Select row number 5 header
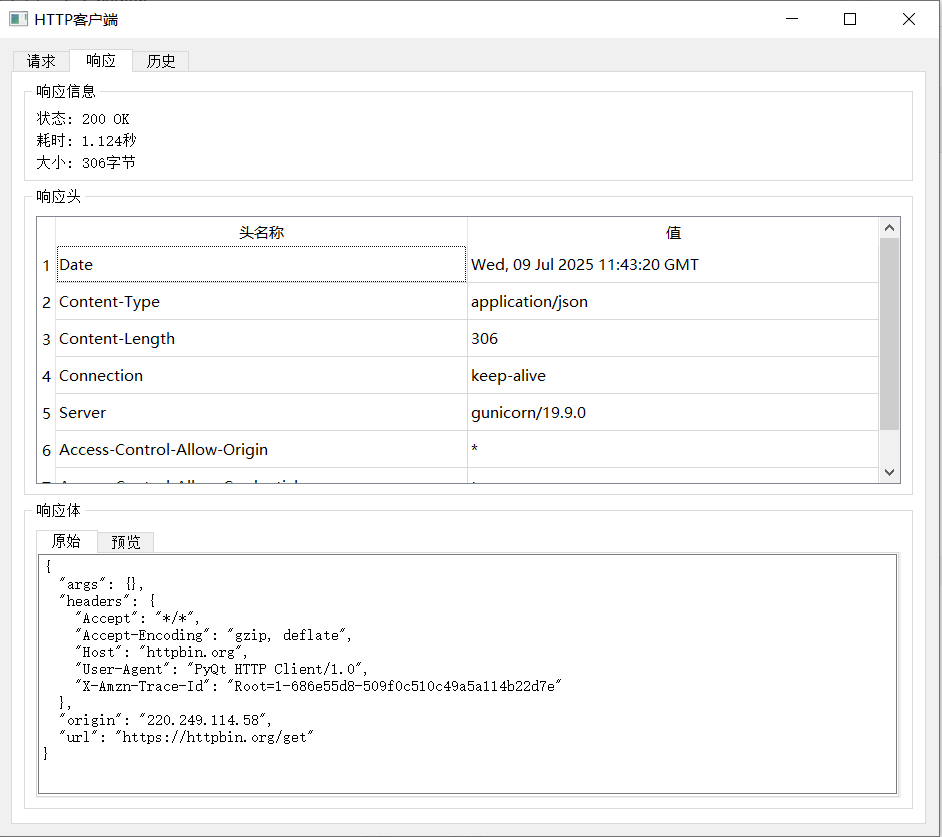 tap(46, 413)
